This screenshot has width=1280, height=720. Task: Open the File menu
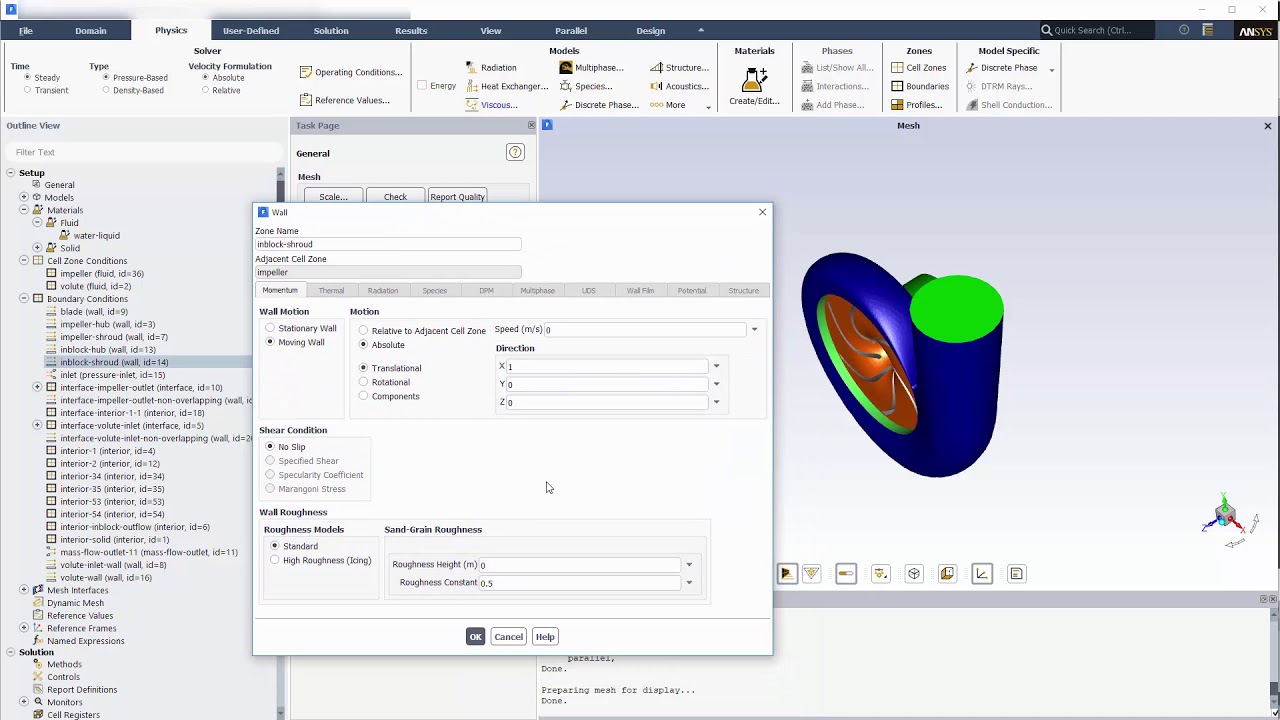pos(26,31)
